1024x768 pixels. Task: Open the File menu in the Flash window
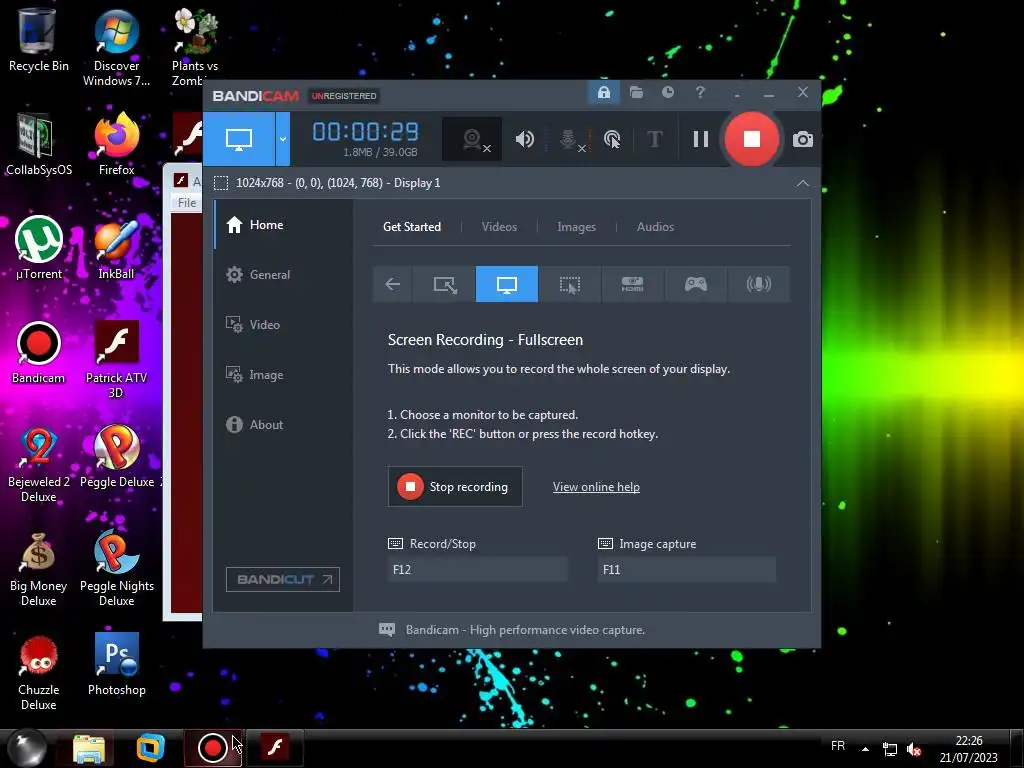pos(187,202)
